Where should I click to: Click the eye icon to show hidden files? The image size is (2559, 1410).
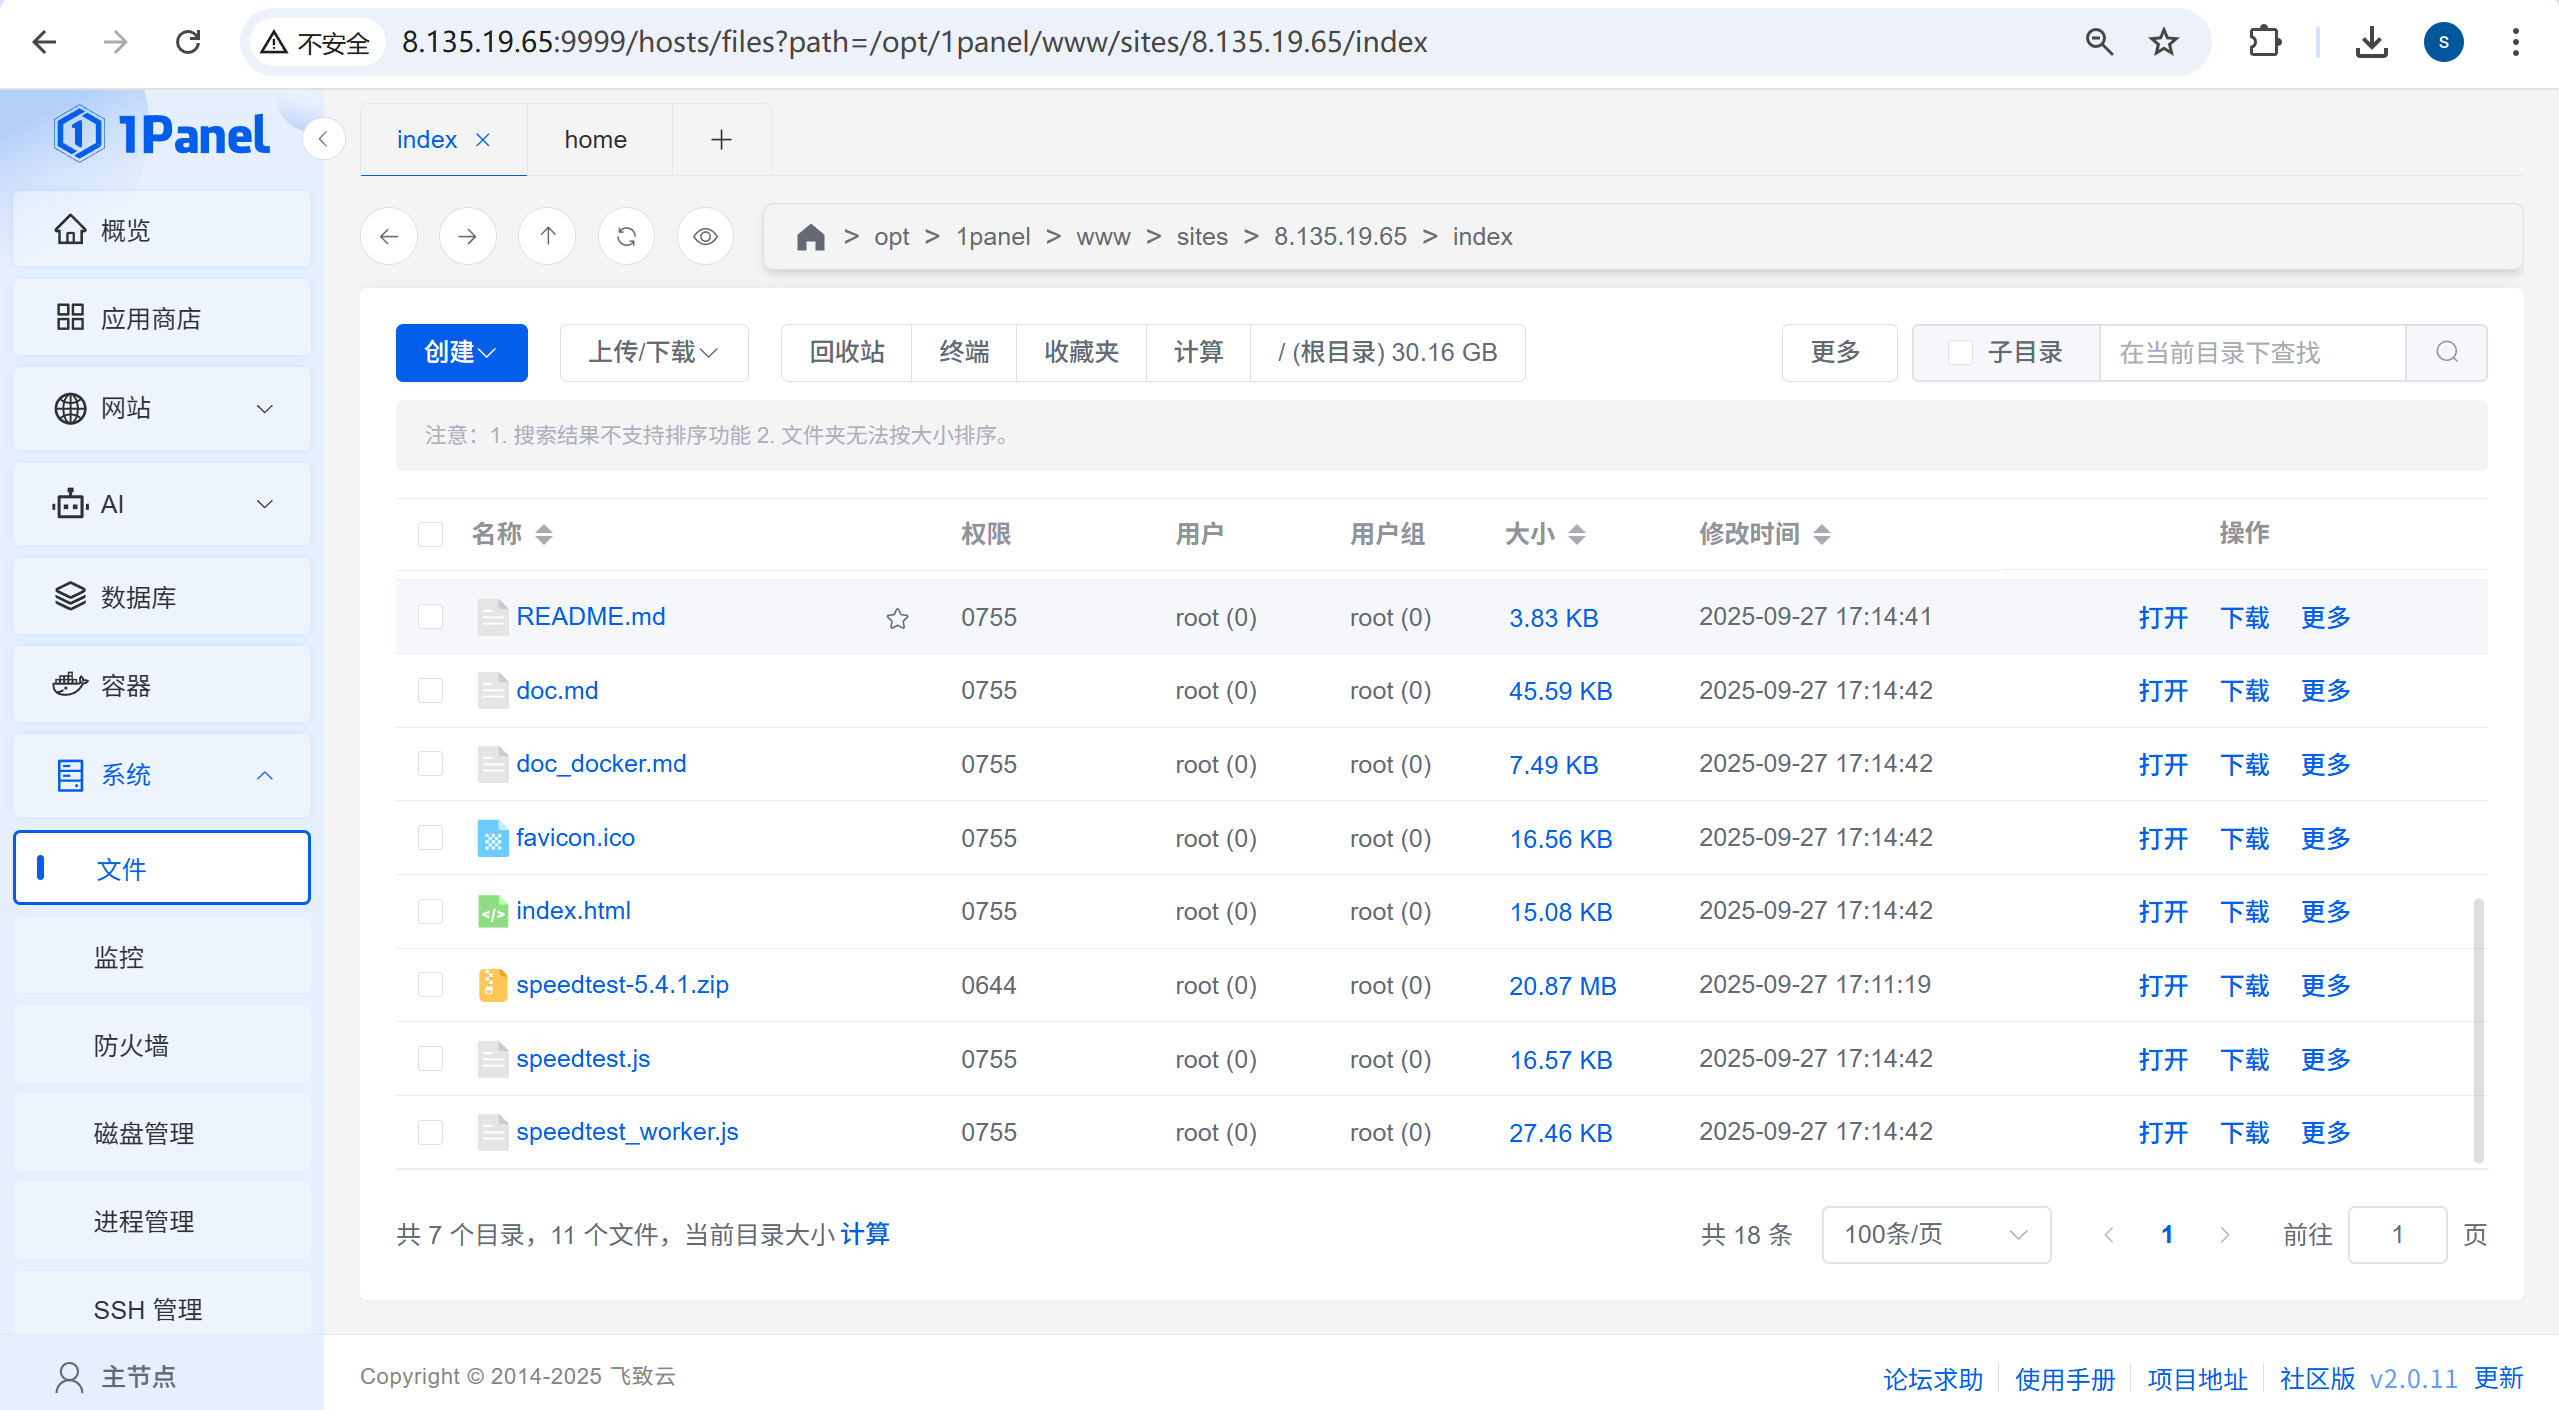pos(705,237)
